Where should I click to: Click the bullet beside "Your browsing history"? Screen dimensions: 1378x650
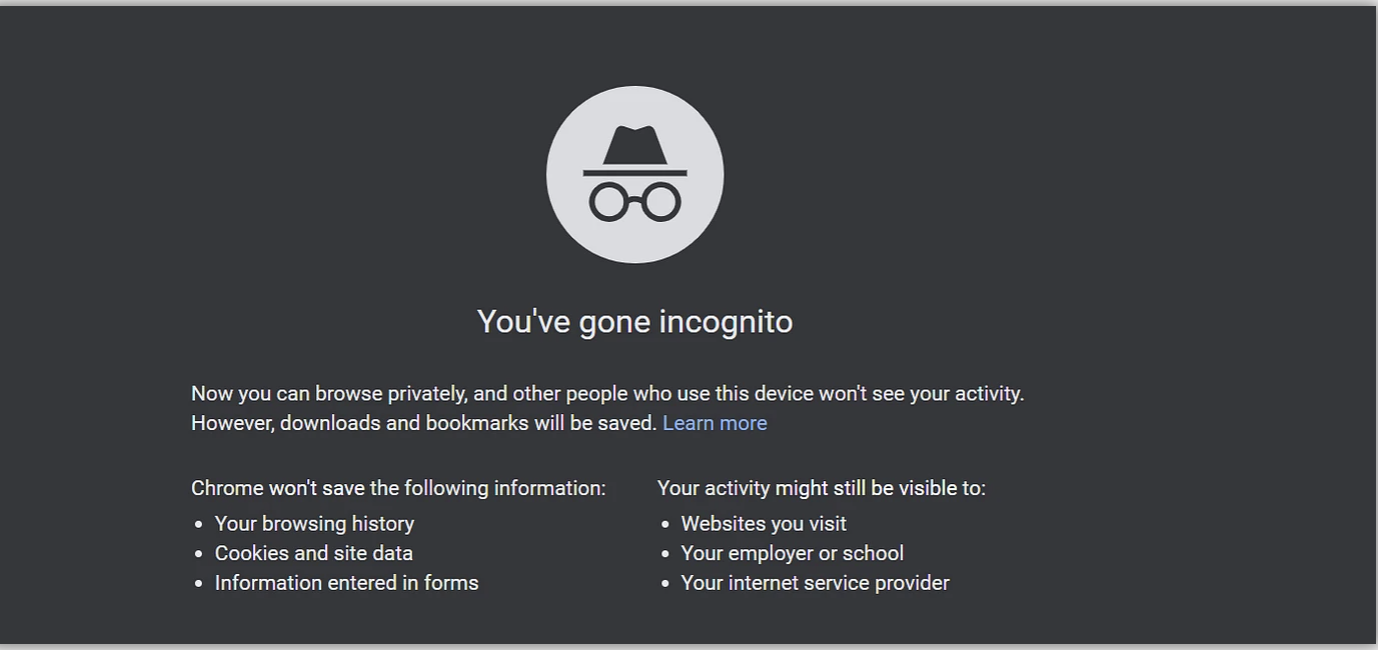[x=200, y=524]
